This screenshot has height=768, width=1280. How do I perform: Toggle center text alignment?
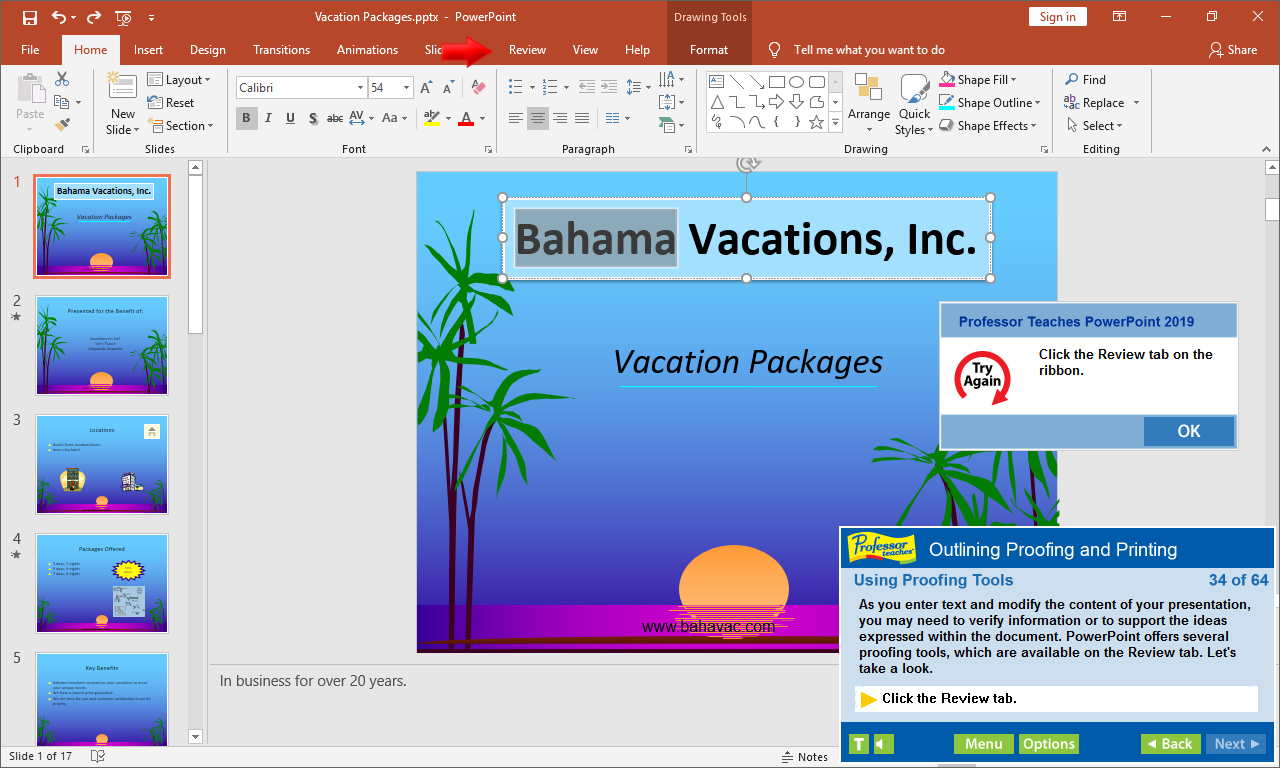point(538,118)
